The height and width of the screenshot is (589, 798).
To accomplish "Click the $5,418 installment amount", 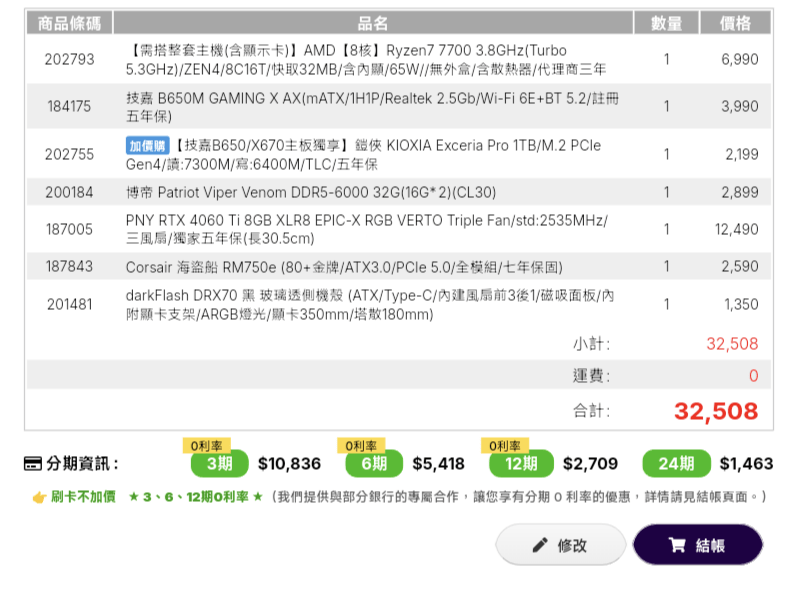I will point(438,464).
